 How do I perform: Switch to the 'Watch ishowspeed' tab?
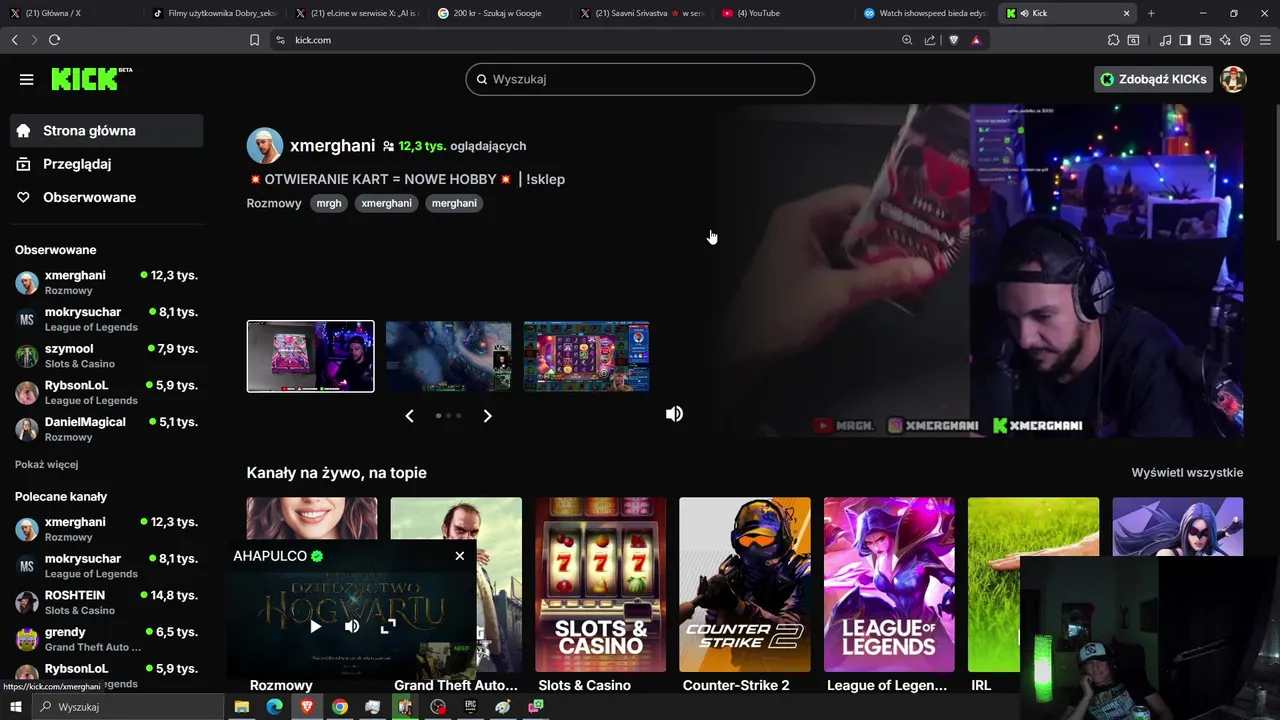point(928,13)
